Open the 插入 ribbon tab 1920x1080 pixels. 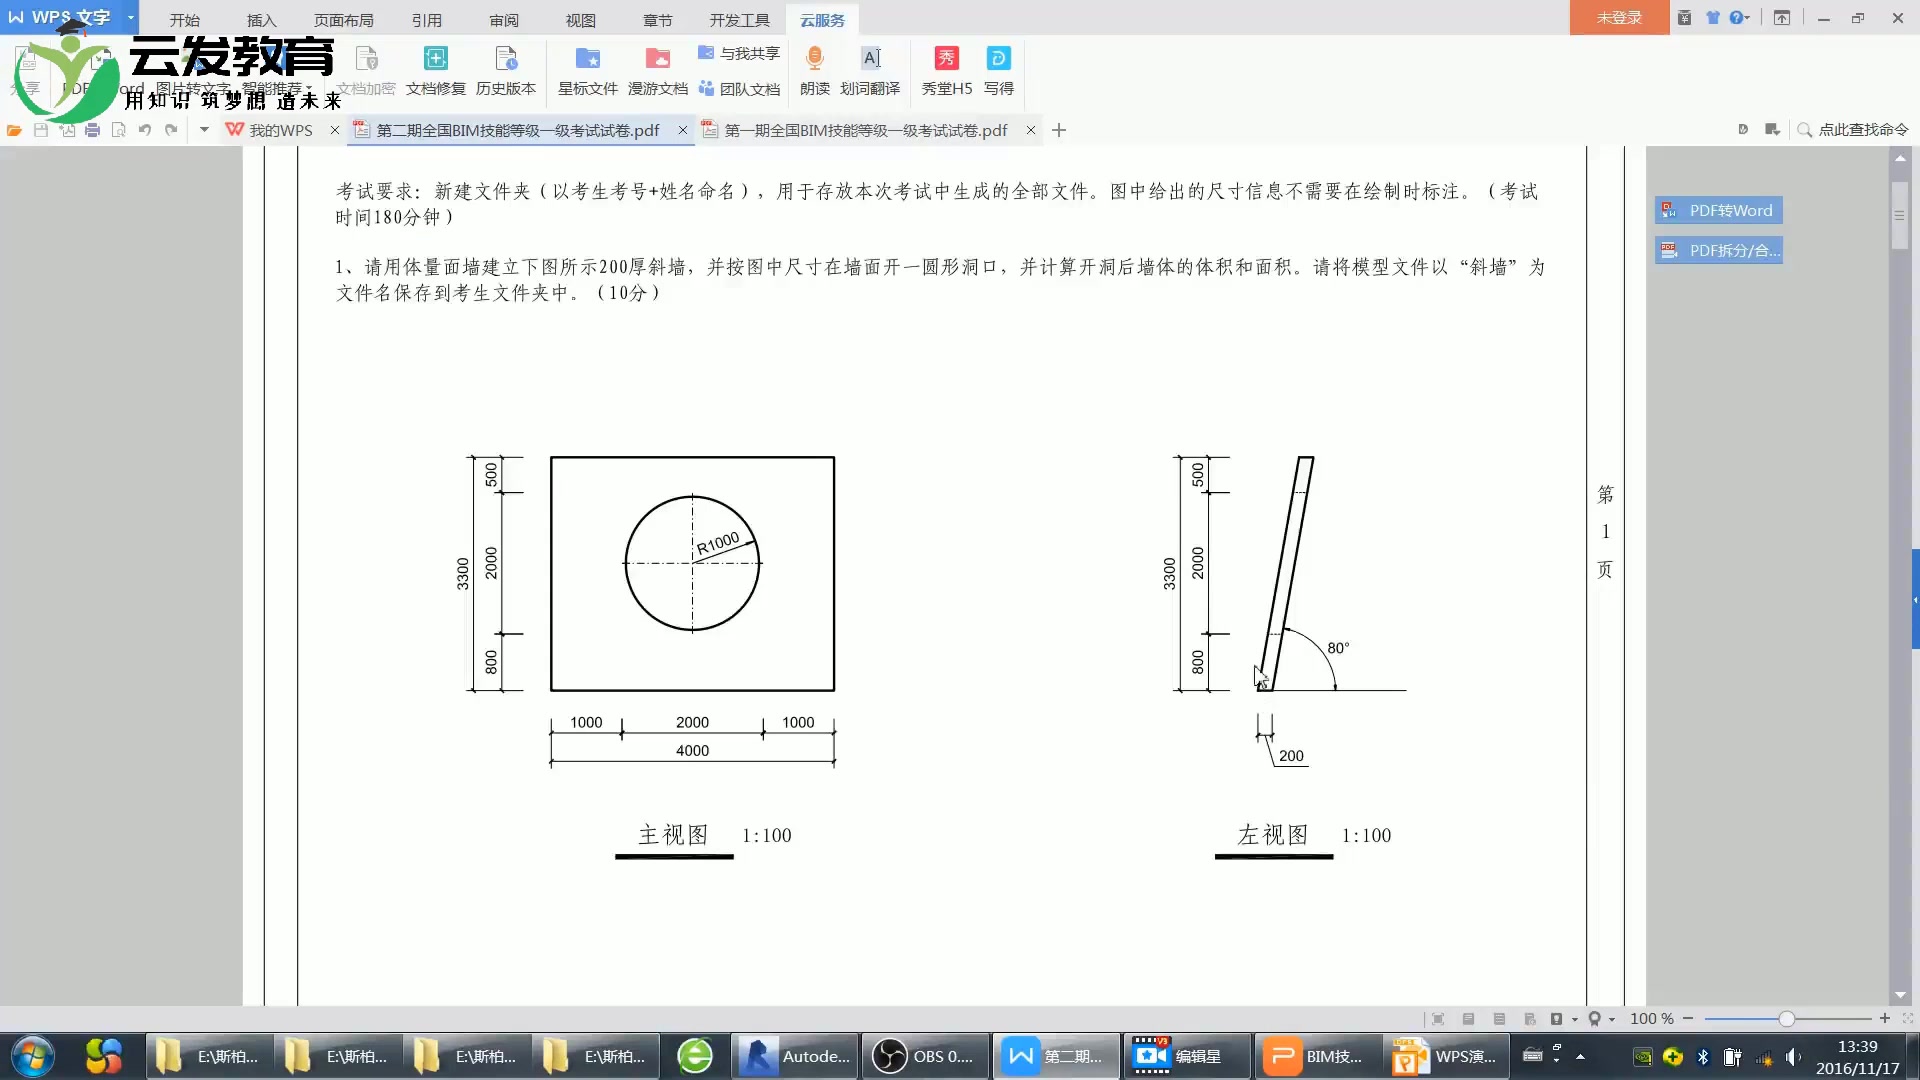[x=261, y=20]
